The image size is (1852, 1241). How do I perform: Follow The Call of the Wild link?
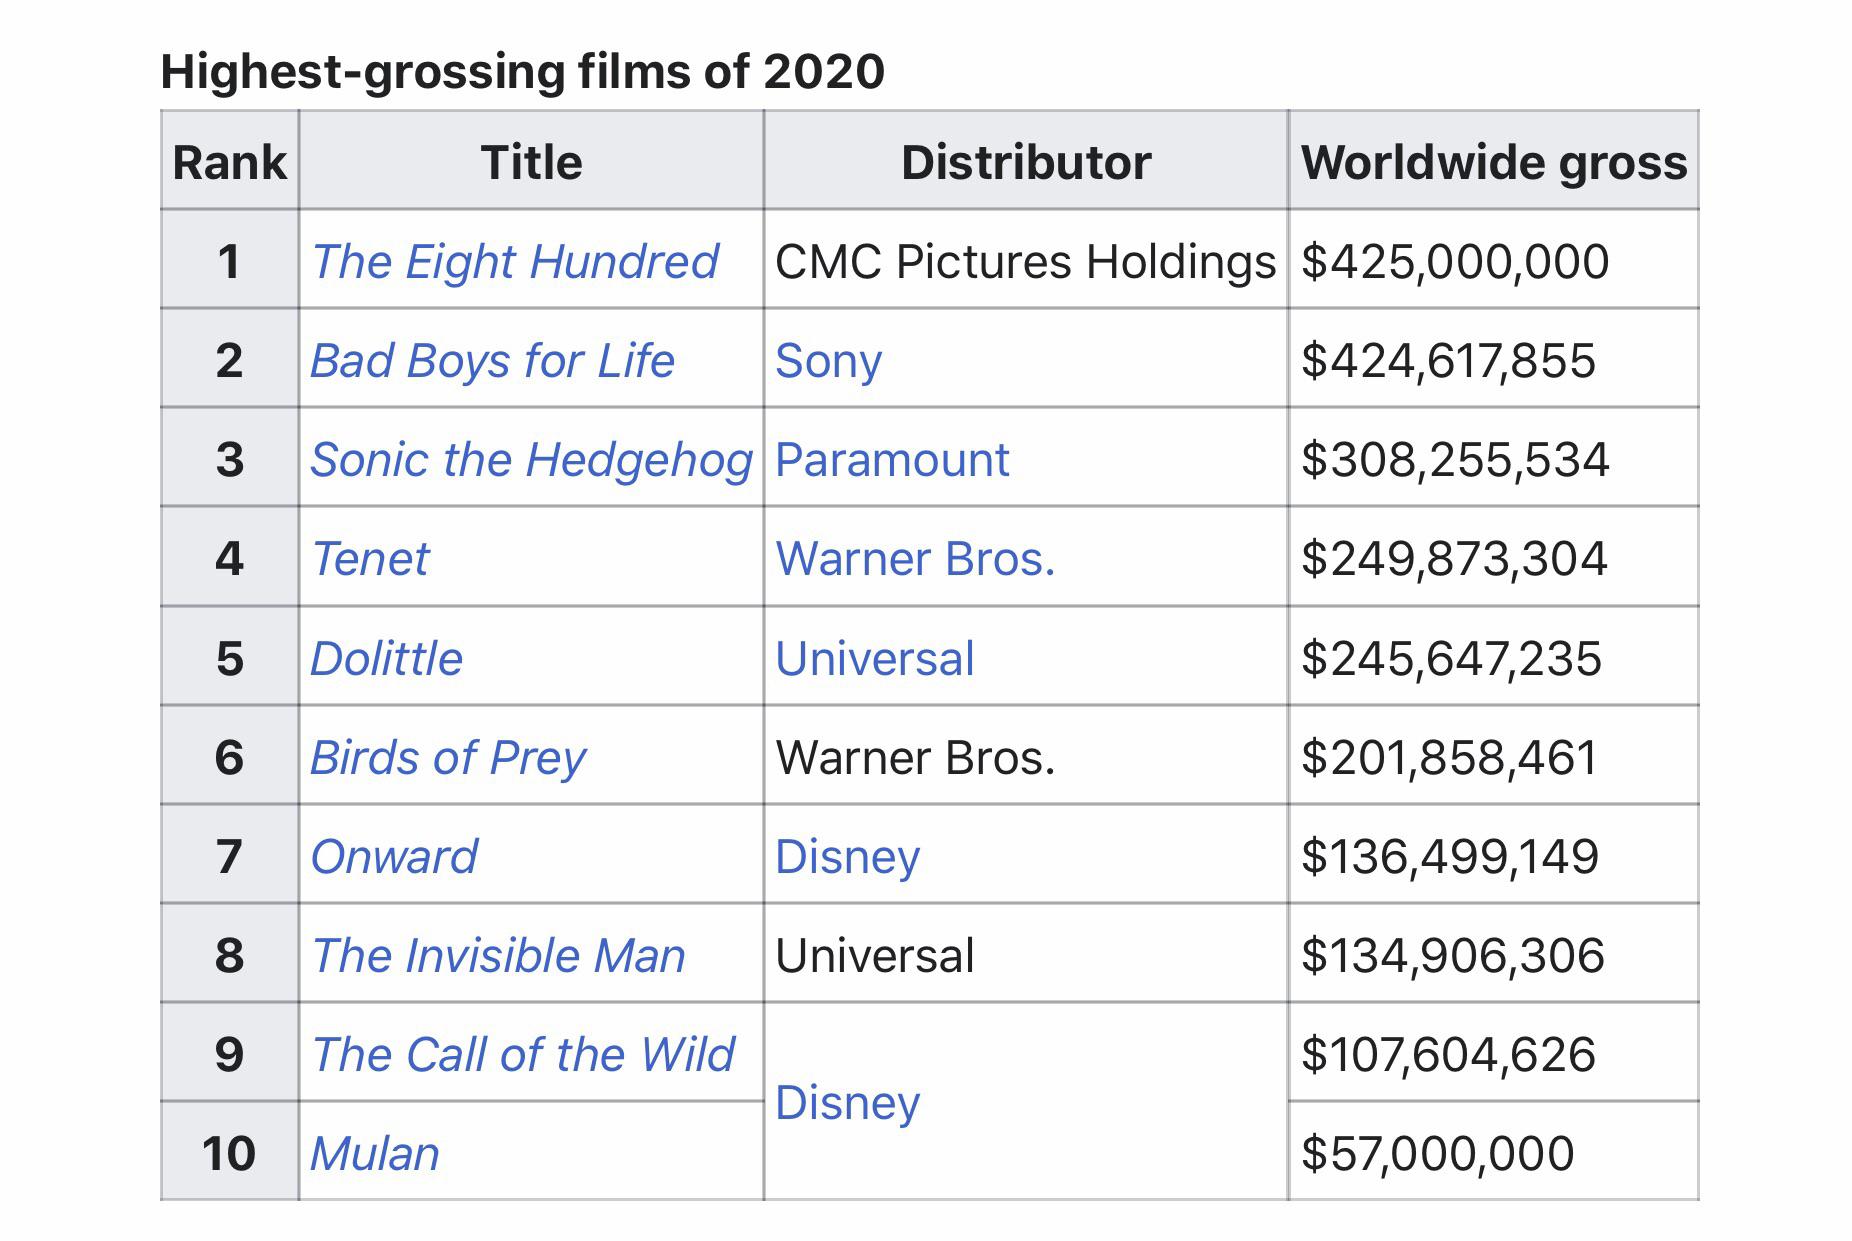coord(522,1055)
